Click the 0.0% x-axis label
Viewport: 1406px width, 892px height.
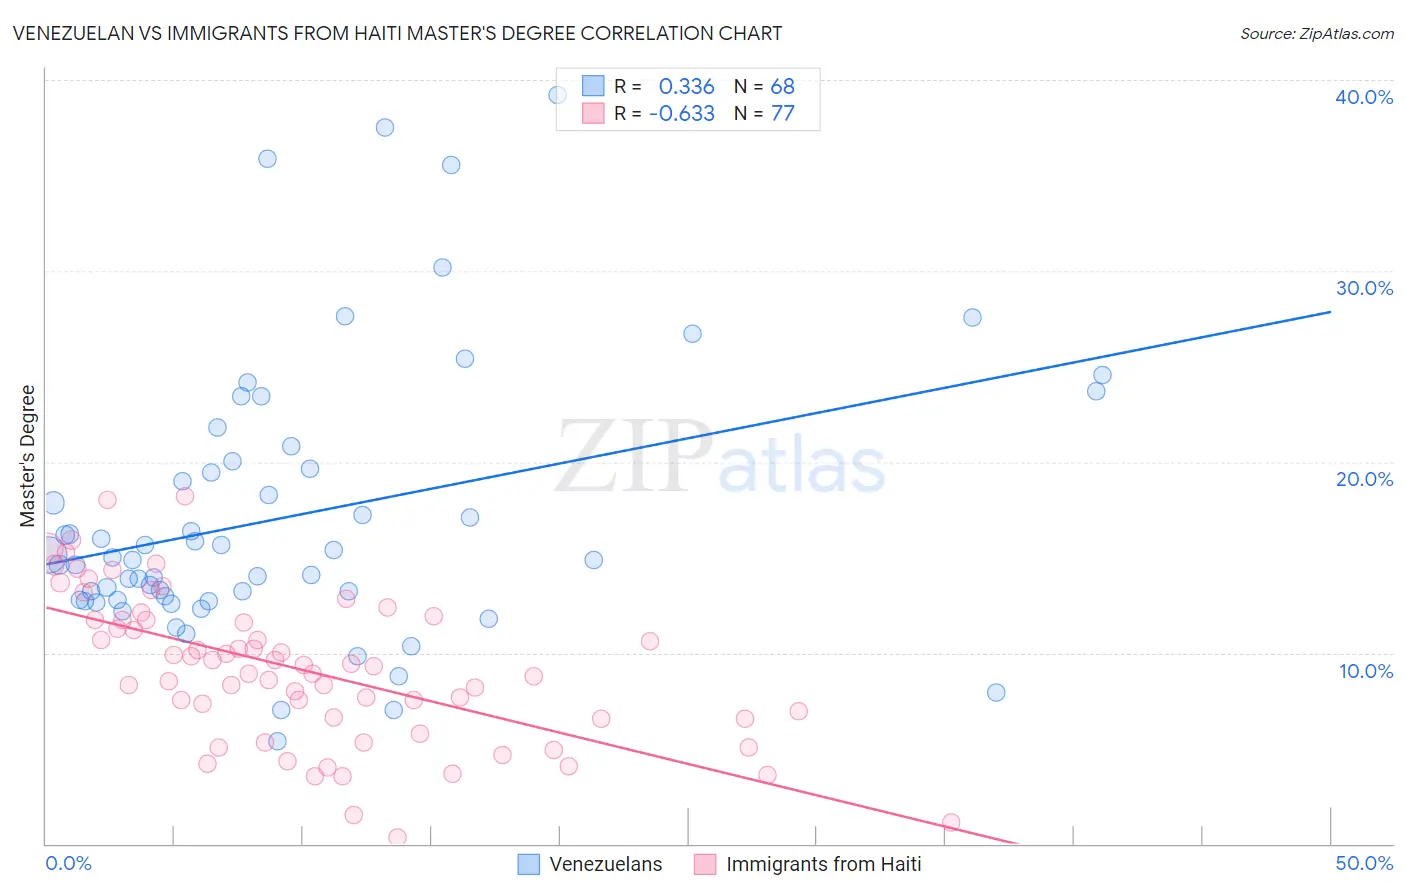(69, 863)
